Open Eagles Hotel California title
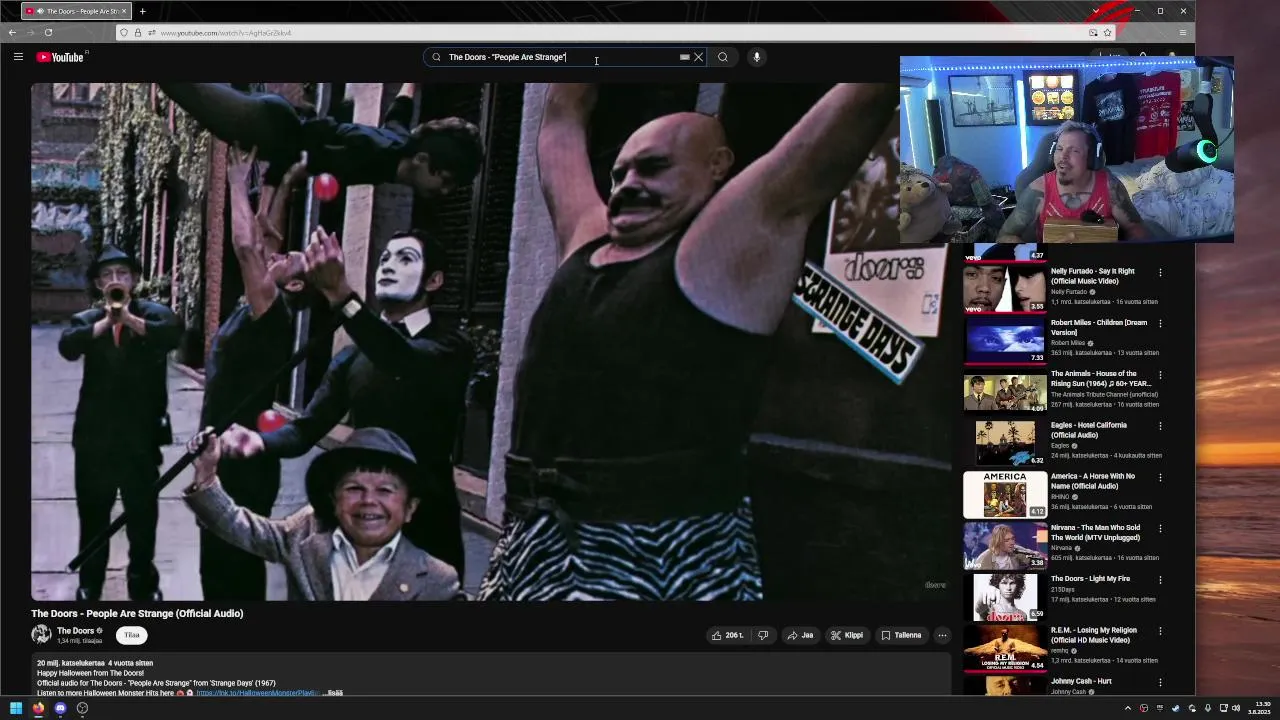This screenshot has height=720, width=1280. pos(1088,430)
